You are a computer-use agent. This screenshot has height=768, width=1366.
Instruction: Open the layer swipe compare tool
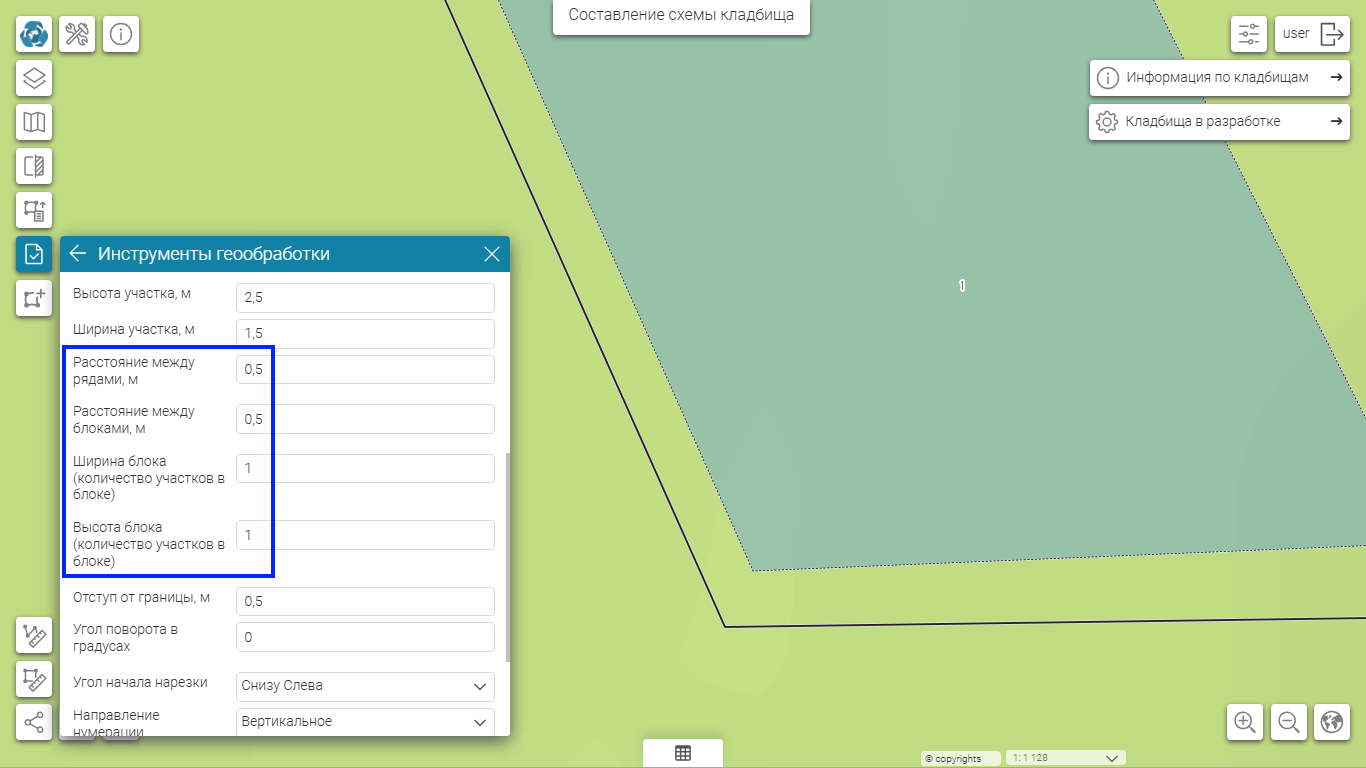[34, 166]
